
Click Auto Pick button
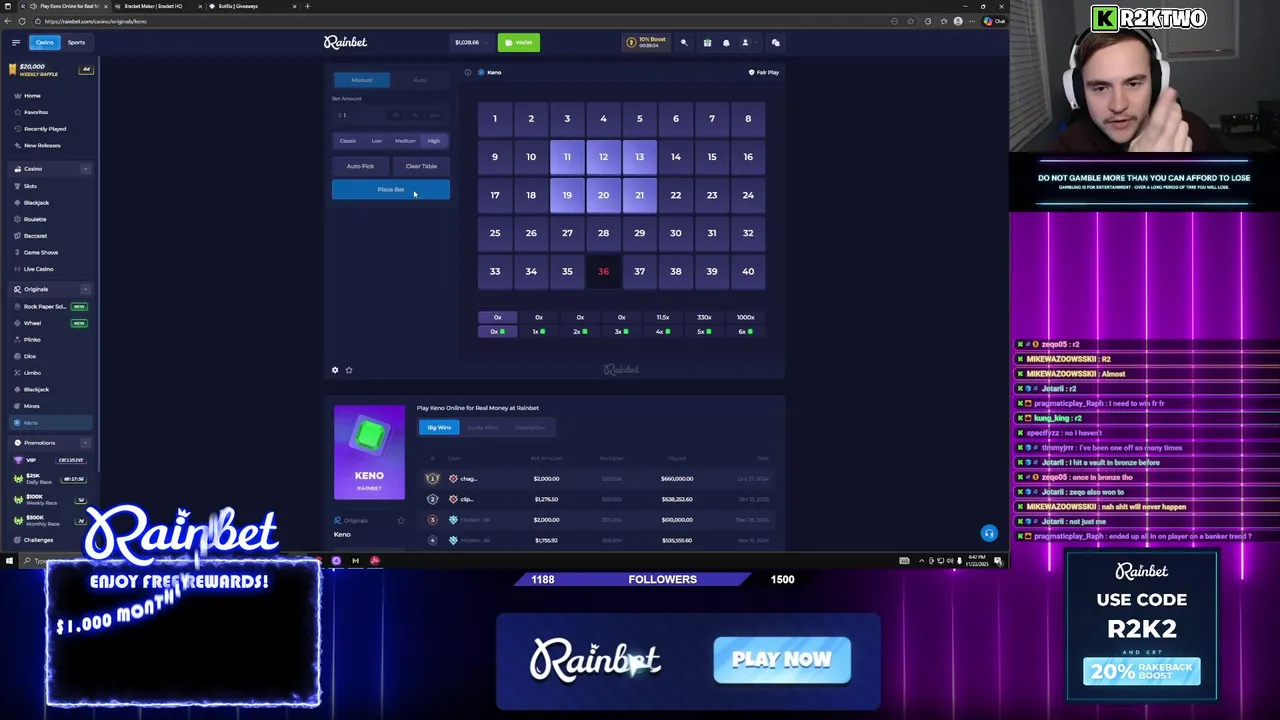pos(360,166)
